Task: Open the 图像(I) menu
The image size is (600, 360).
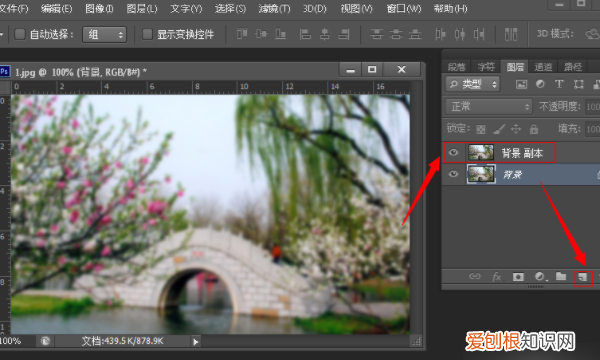Action: (x=99, y=8)
